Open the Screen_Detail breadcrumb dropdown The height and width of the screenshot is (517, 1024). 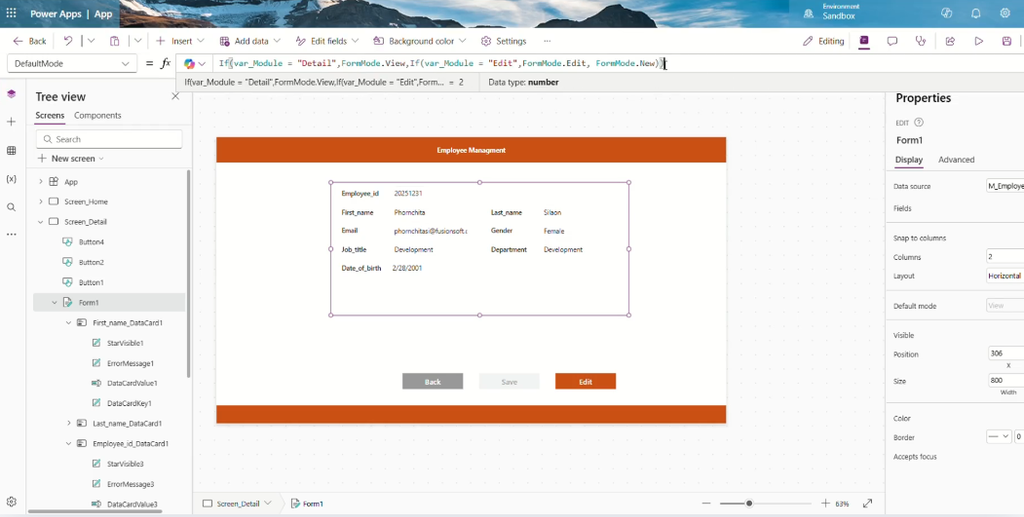point(267,503)
